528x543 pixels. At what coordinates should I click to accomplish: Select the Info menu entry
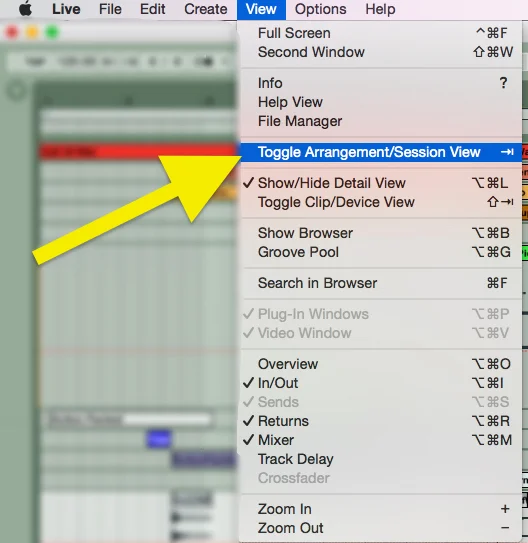click(x=381, y=83)
